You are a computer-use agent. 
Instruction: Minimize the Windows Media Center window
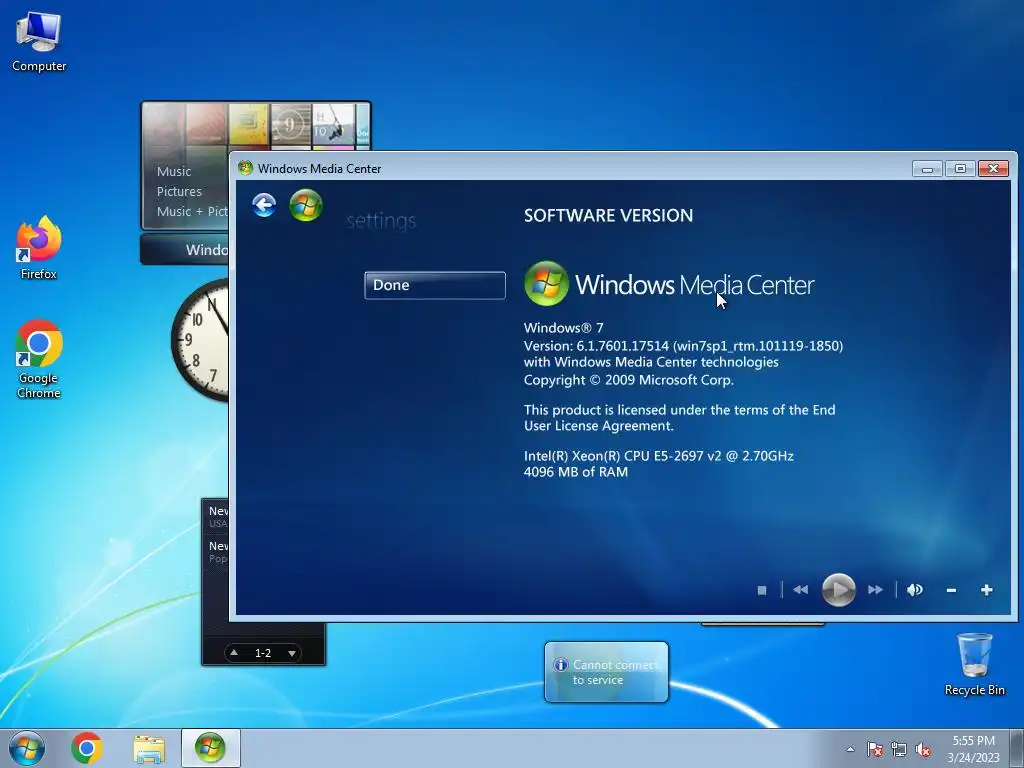pos(927,168)
